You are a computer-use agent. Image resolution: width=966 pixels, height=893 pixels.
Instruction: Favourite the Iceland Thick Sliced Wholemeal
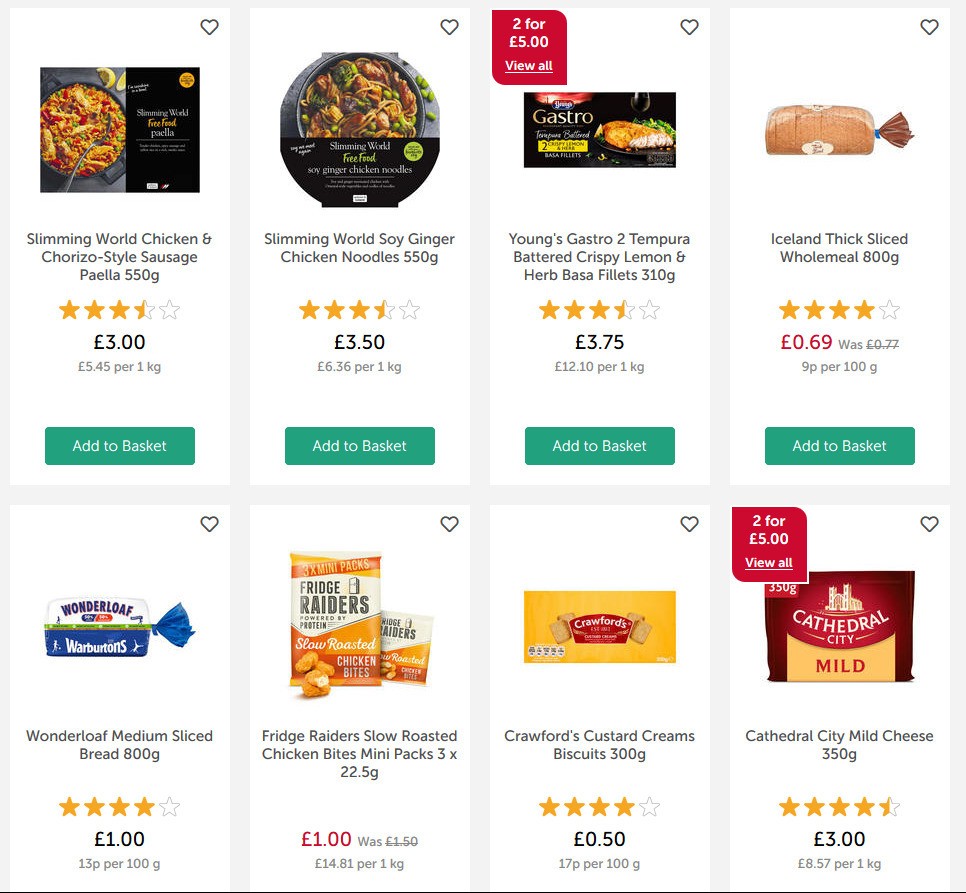click(929, 28)
